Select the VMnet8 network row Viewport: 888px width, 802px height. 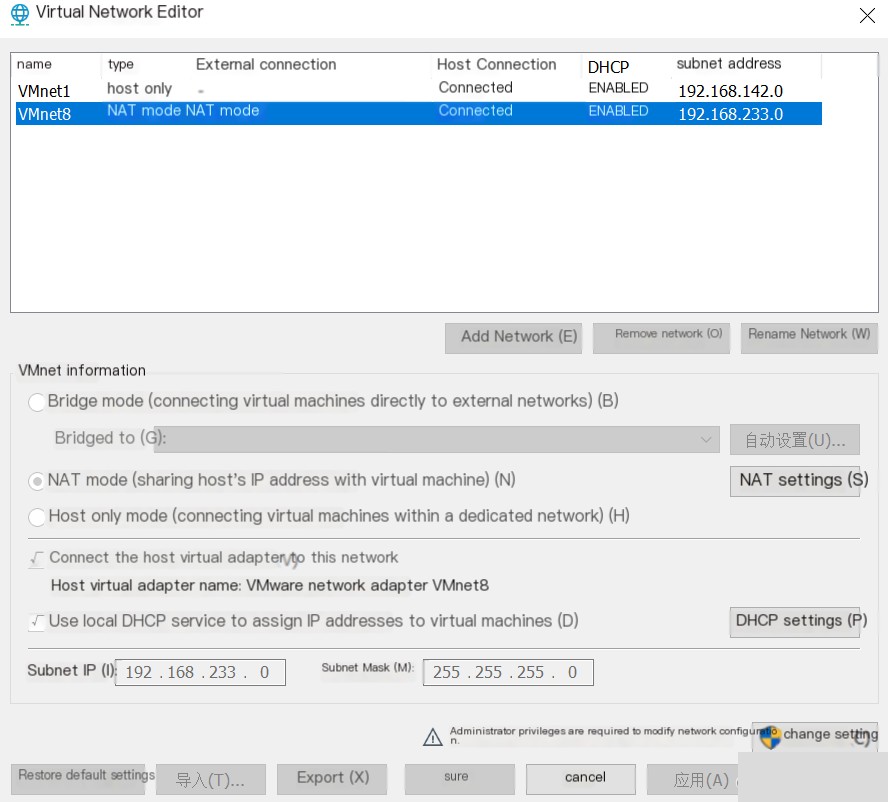click(x=419, y=113)
